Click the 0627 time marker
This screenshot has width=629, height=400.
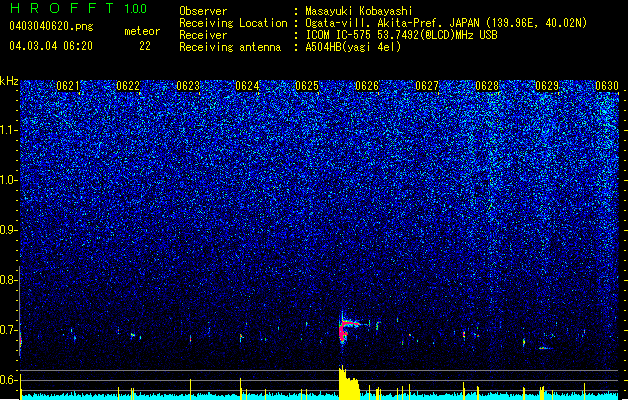pos(427,86)
